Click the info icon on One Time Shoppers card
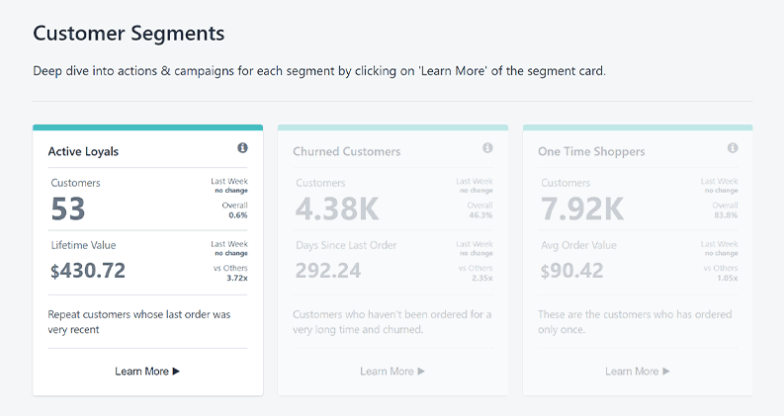The image size is (784, 416). 732,148
